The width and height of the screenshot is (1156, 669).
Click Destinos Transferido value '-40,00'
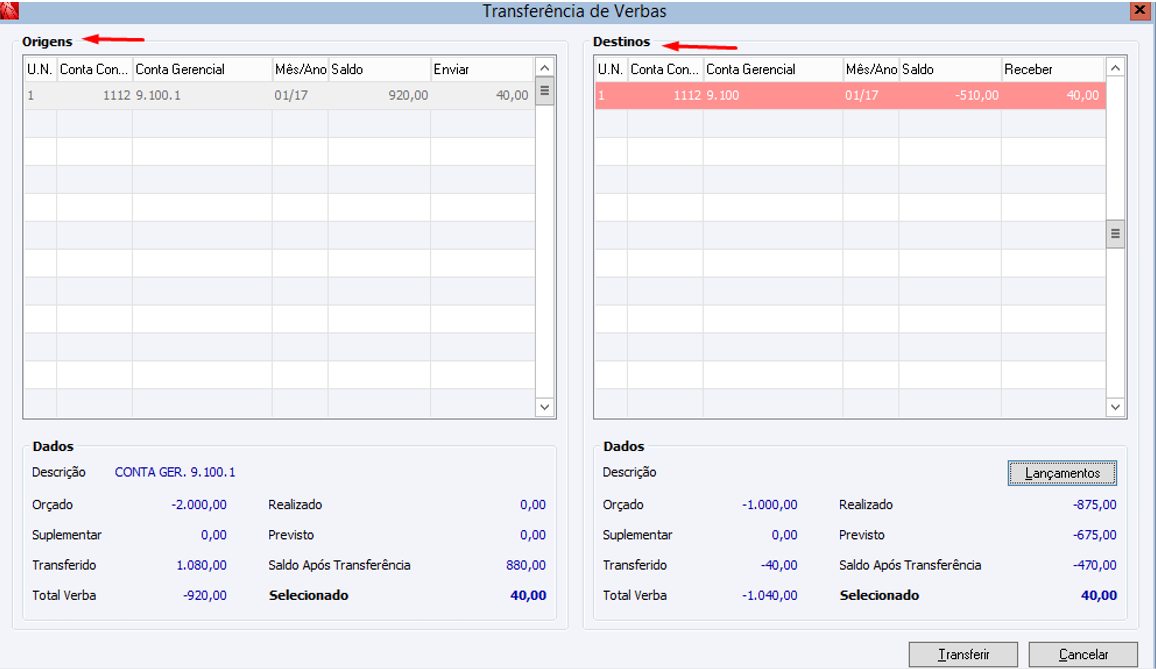(779, 565)
